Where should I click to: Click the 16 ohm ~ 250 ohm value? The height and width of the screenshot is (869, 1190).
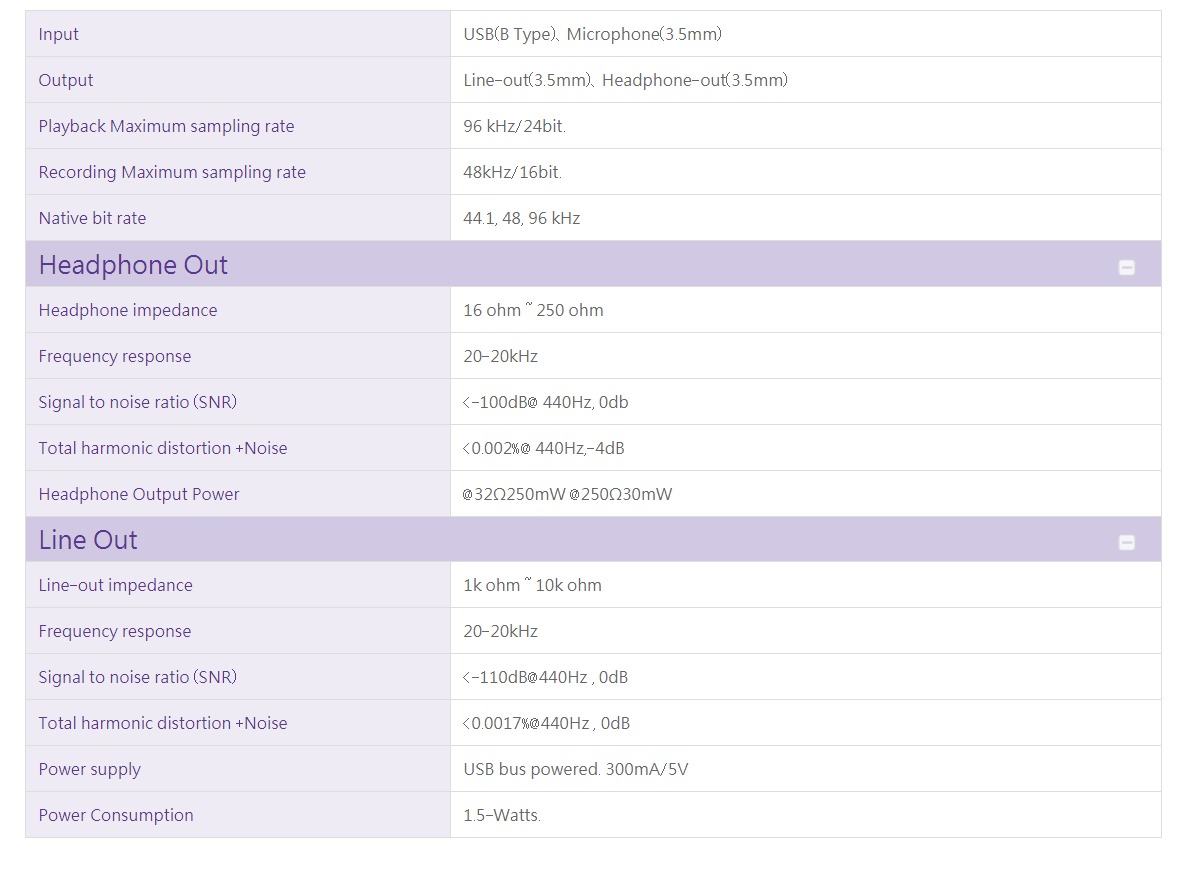coord(533,310)
